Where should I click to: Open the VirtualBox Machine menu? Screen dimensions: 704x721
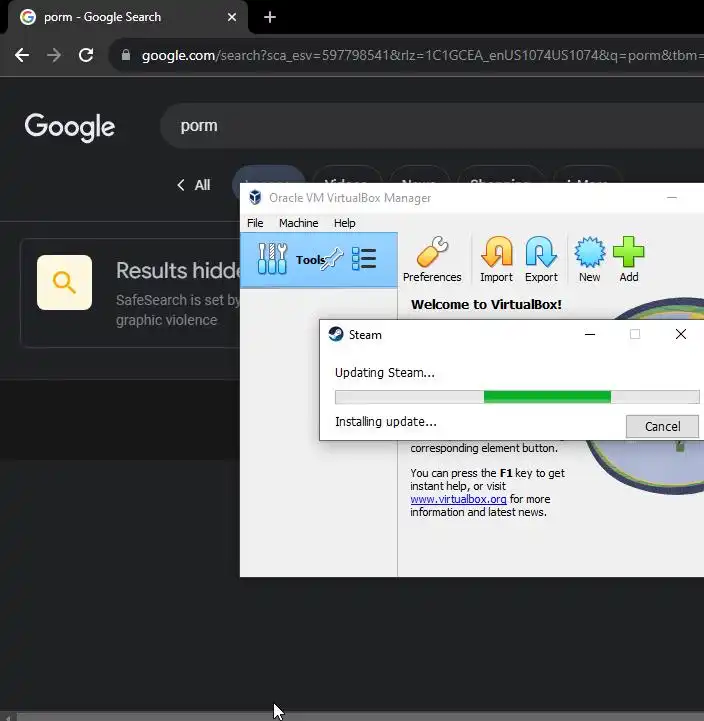(298, 223)
